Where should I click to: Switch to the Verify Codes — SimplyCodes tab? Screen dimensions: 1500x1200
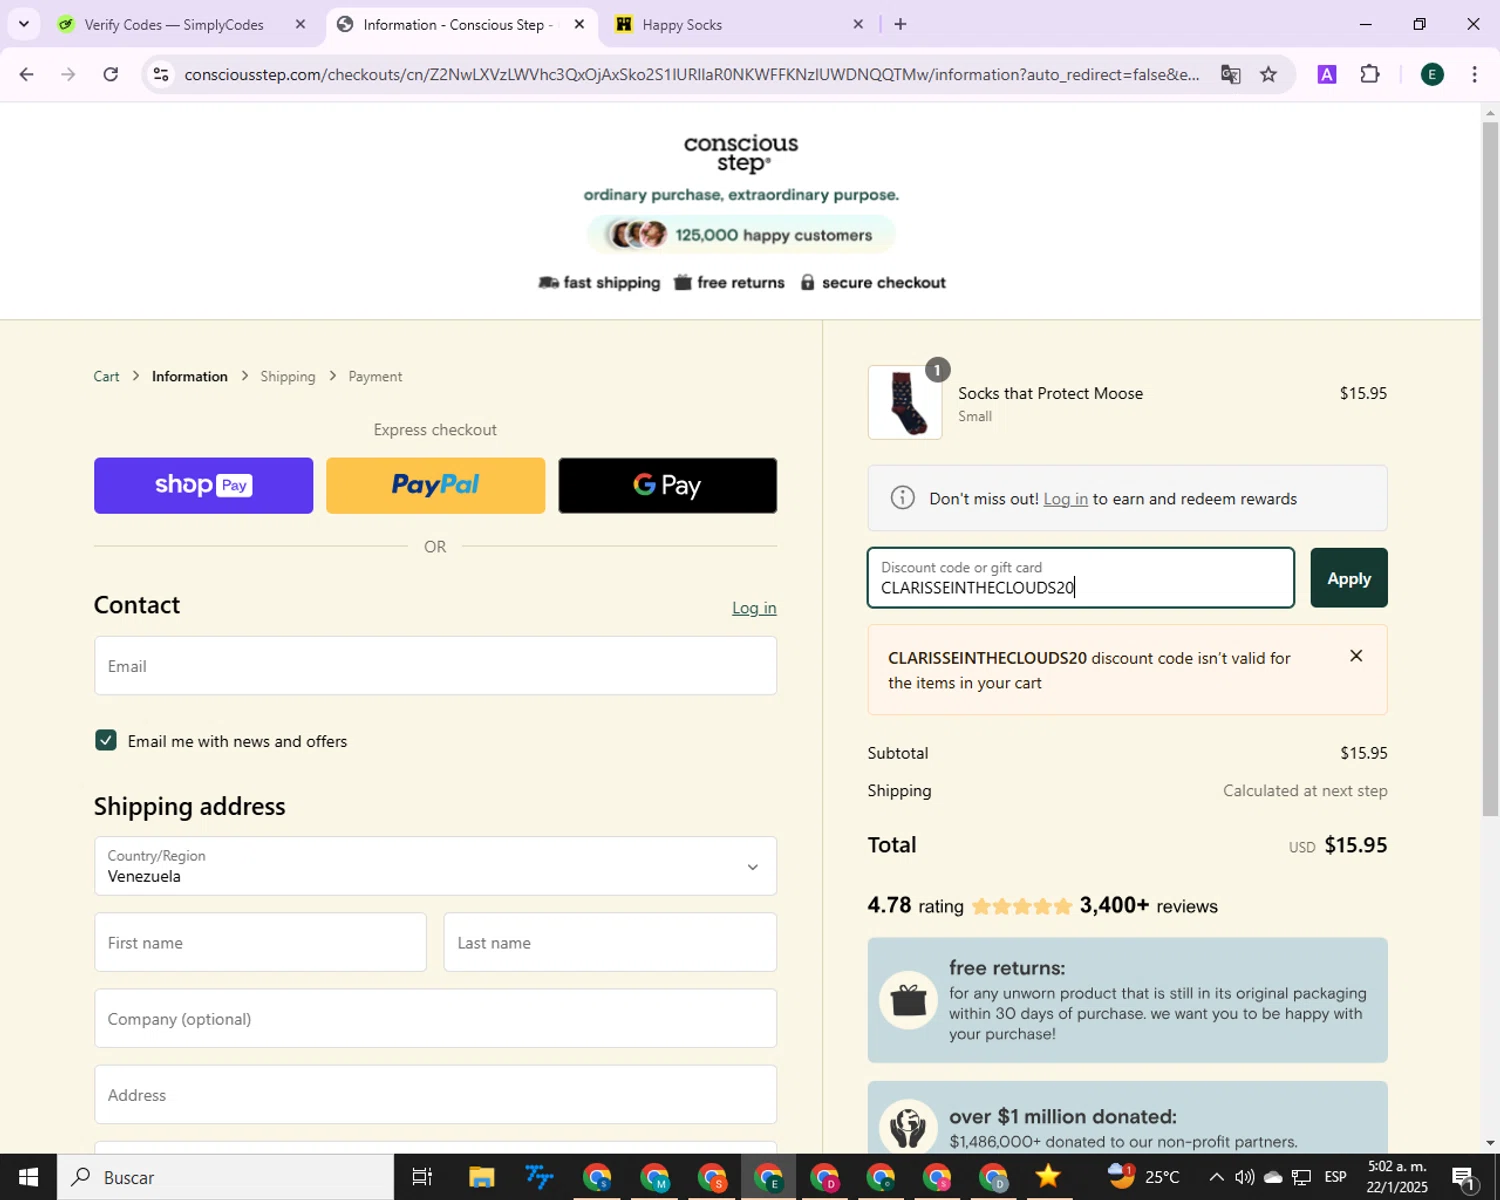[x=174, y=24]
